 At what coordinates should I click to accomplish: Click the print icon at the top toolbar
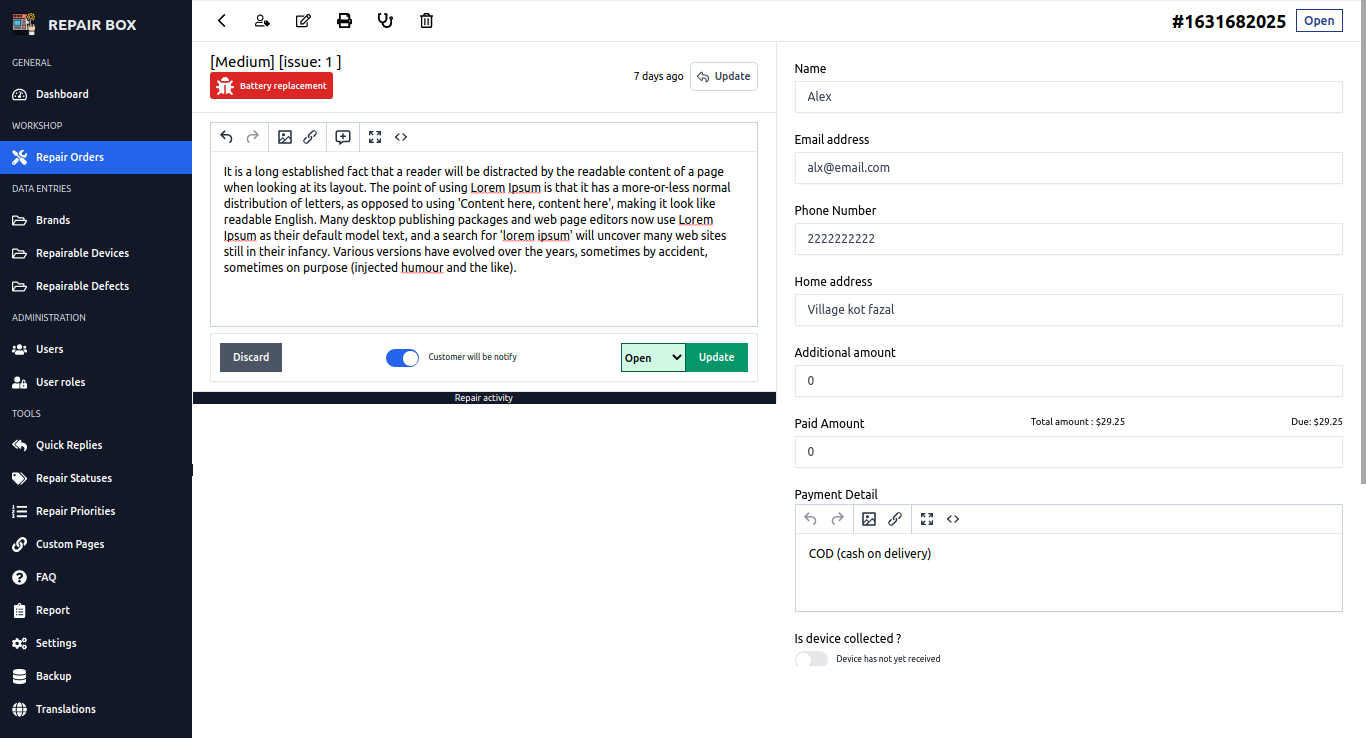tap(344, 20)
